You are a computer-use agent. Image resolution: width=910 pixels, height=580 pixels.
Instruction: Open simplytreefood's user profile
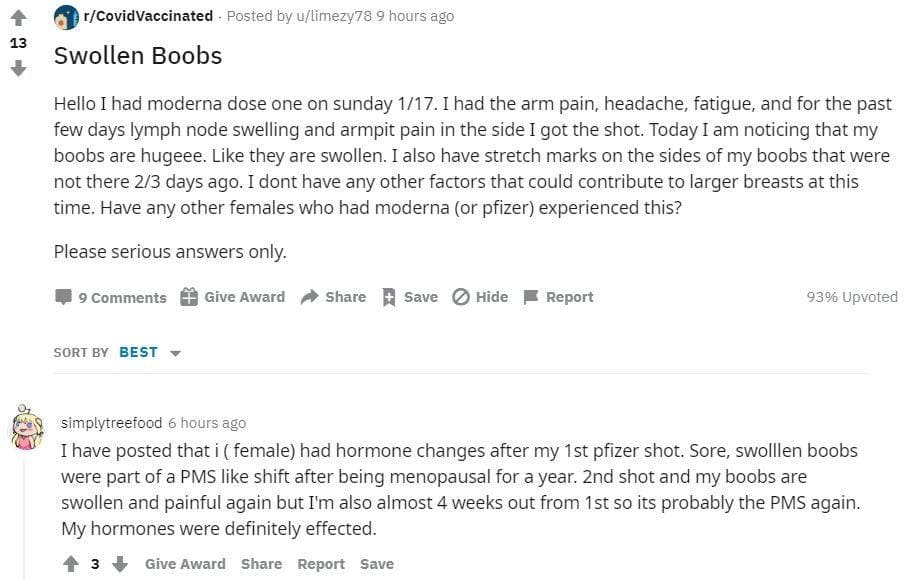tap(111, 423)
